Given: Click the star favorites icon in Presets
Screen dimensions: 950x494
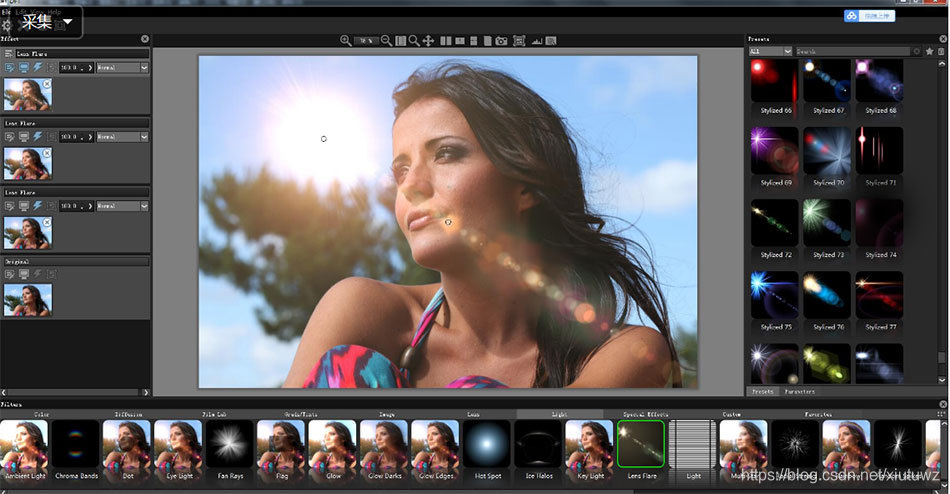Looking at the screenshot, I should pyautogui.click(x=929, y=52).
